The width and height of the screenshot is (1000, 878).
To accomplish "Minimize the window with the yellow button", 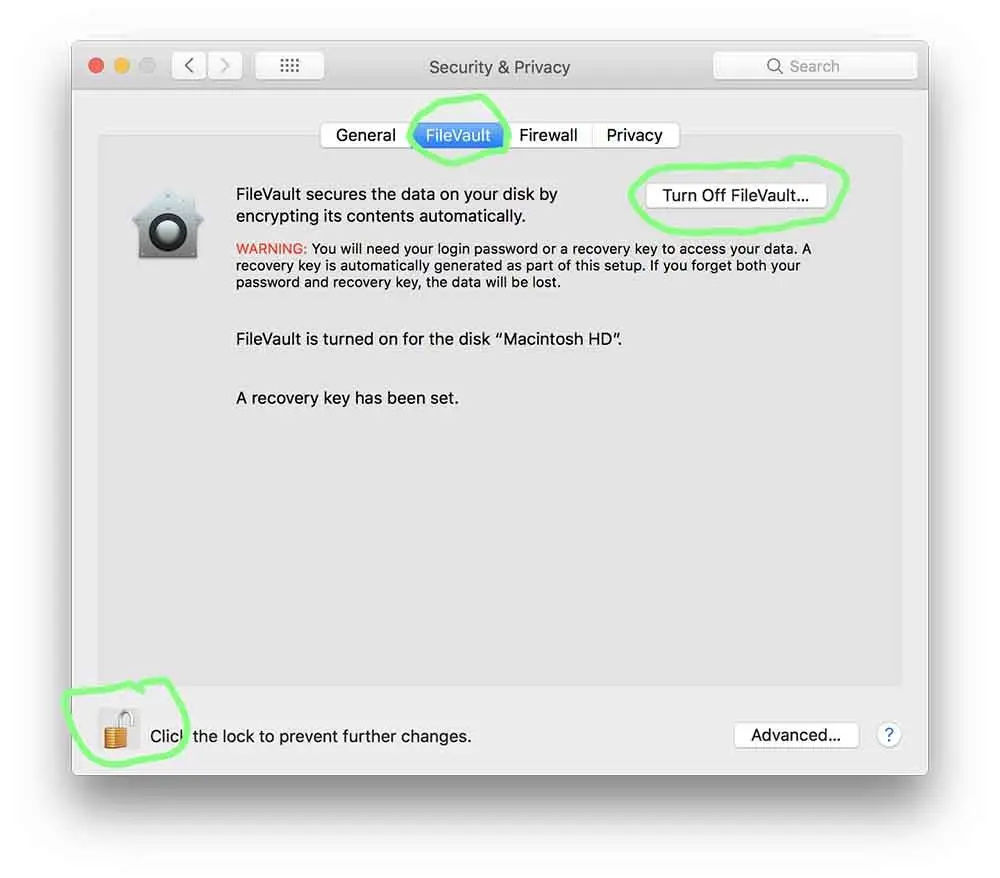I will coord(122,66).
